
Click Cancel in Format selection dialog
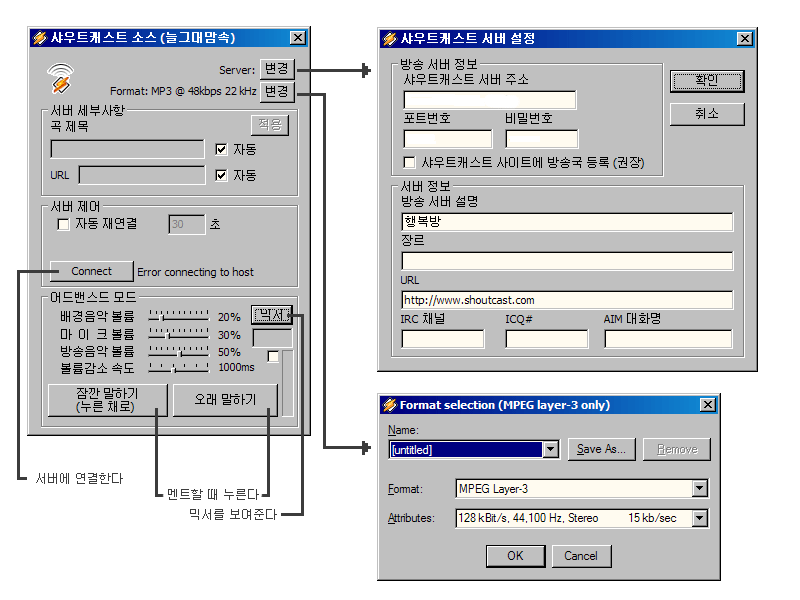[581, 556]
